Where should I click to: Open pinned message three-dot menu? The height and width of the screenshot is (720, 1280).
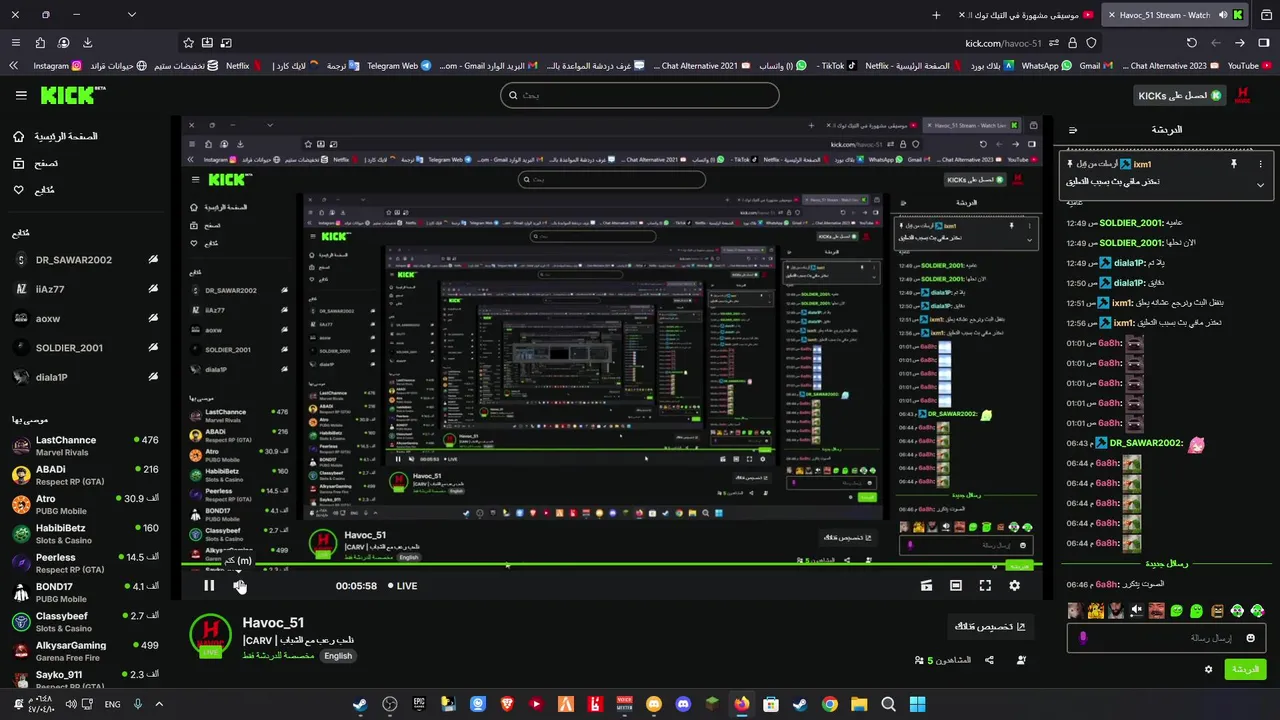pyautogui.click(x=1260, y=164)
